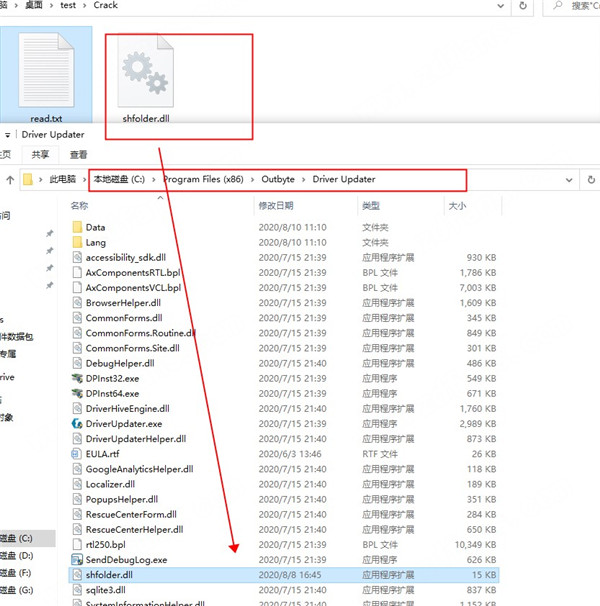600x606 pixels.
Task: Select the shfolder.dll gear file thumbnail
Action: [146, 71]
